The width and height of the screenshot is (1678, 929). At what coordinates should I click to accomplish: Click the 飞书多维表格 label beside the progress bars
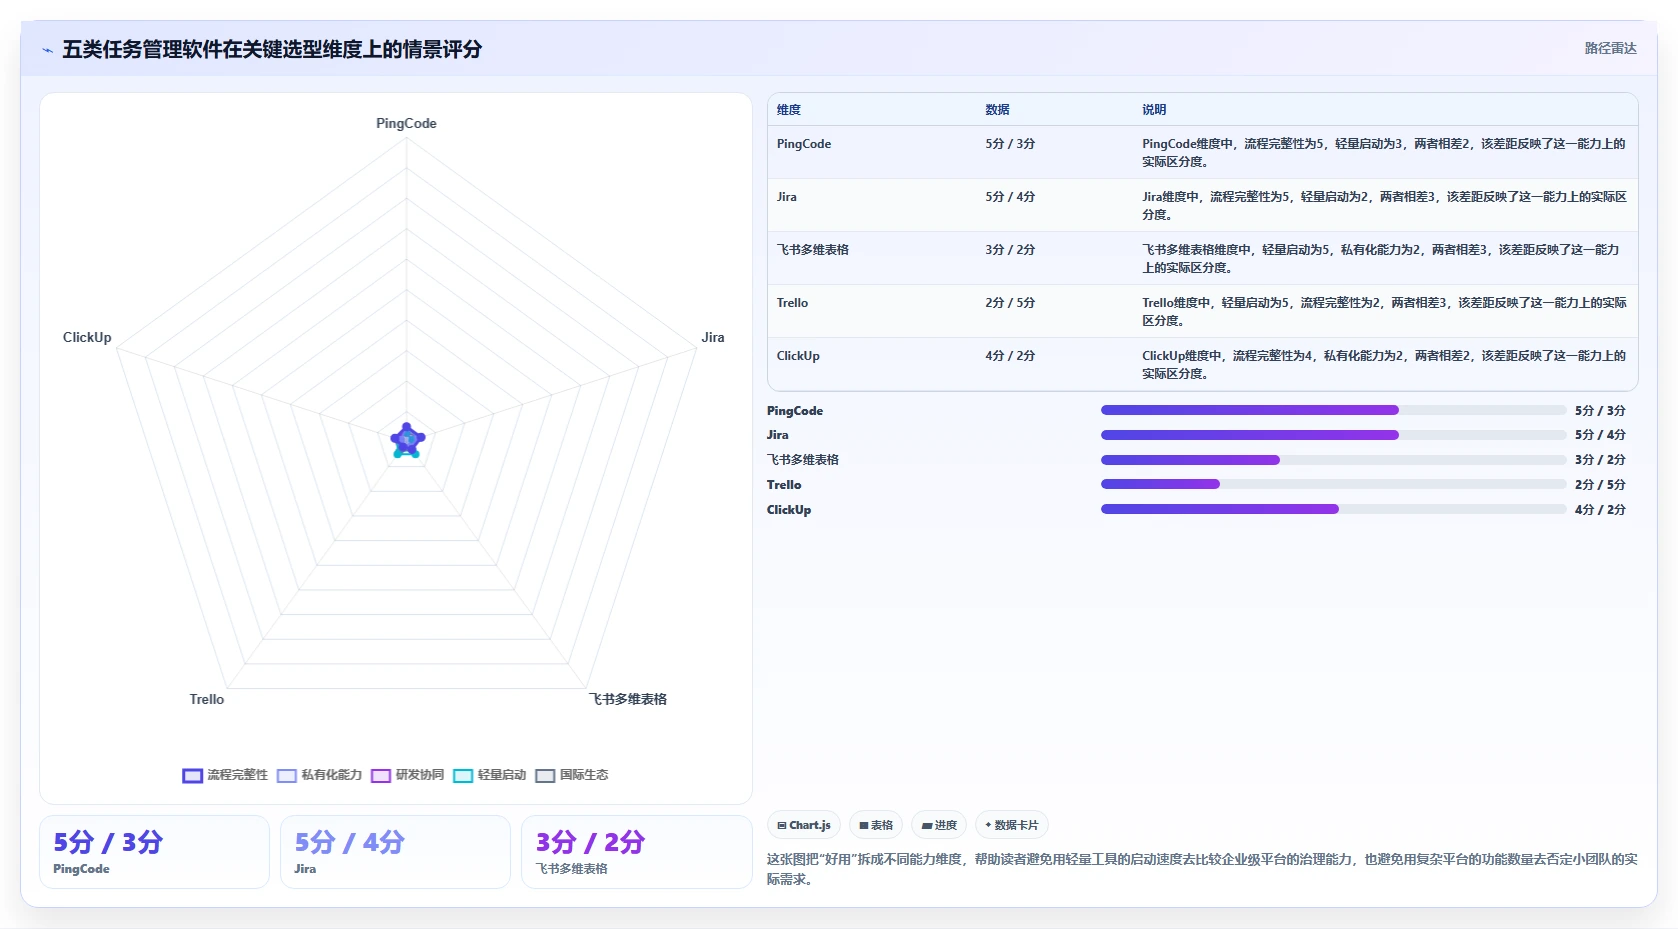803,460
